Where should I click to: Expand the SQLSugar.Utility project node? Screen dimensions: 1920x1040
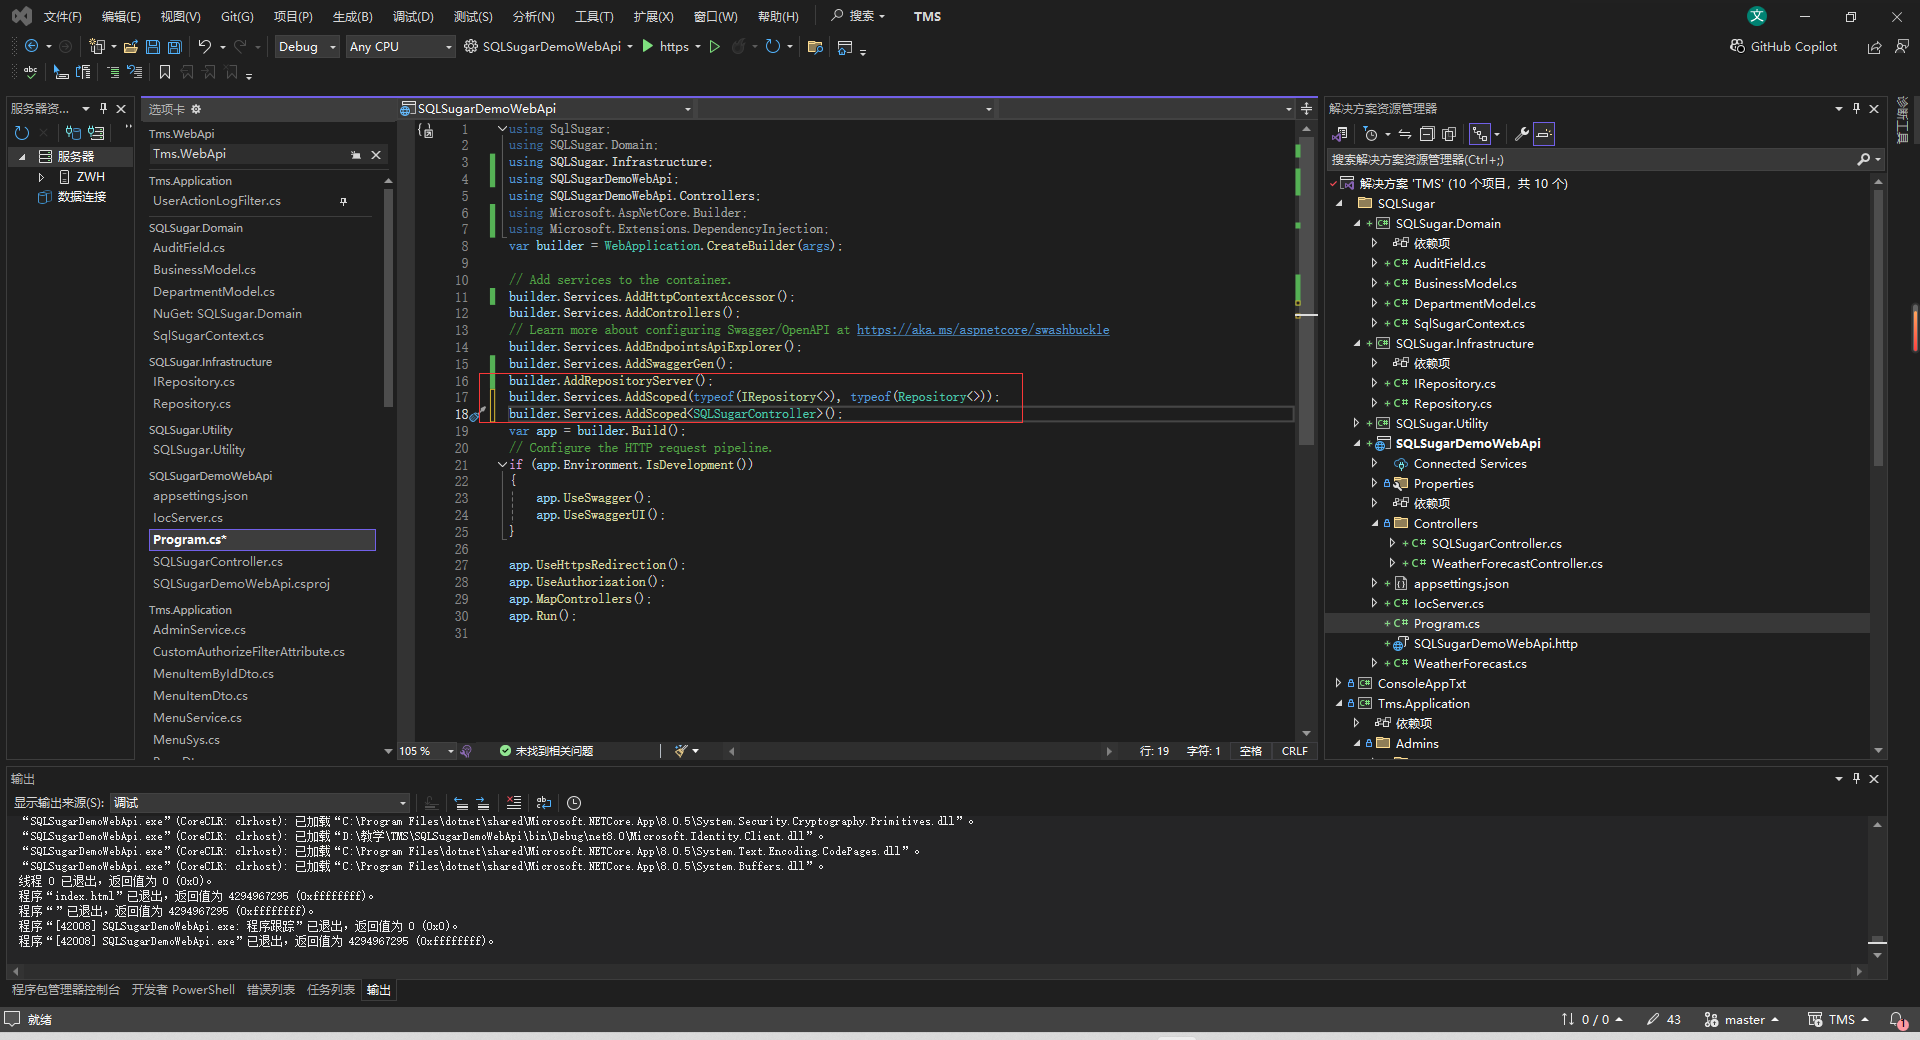tap(1357, 424)
